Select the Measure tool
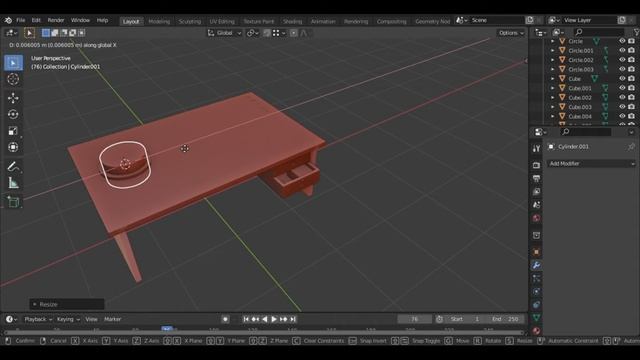640x360 pixels. [13, 183]
